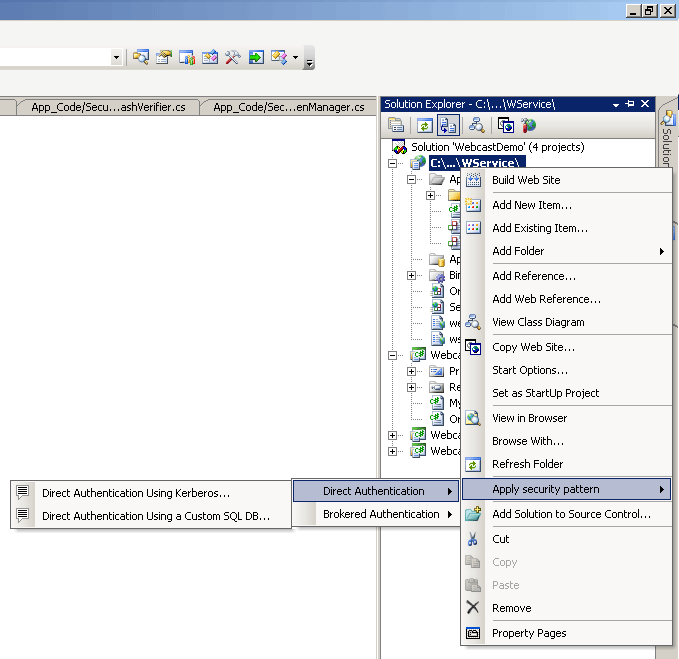This screenshot has width=679, height=659.
Task: Choose Refresh Folder menu entry
Action: point(567,464)
